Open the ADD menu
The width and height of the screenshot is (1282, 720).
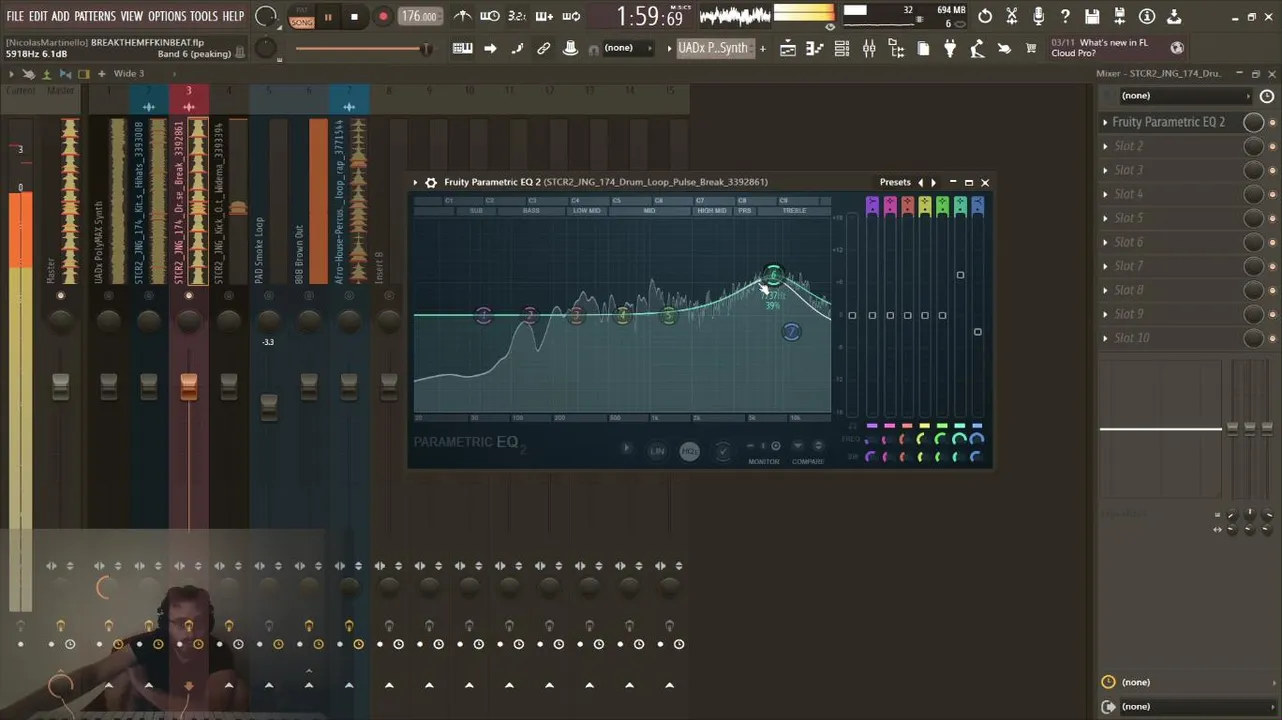[x=61, y=16]
